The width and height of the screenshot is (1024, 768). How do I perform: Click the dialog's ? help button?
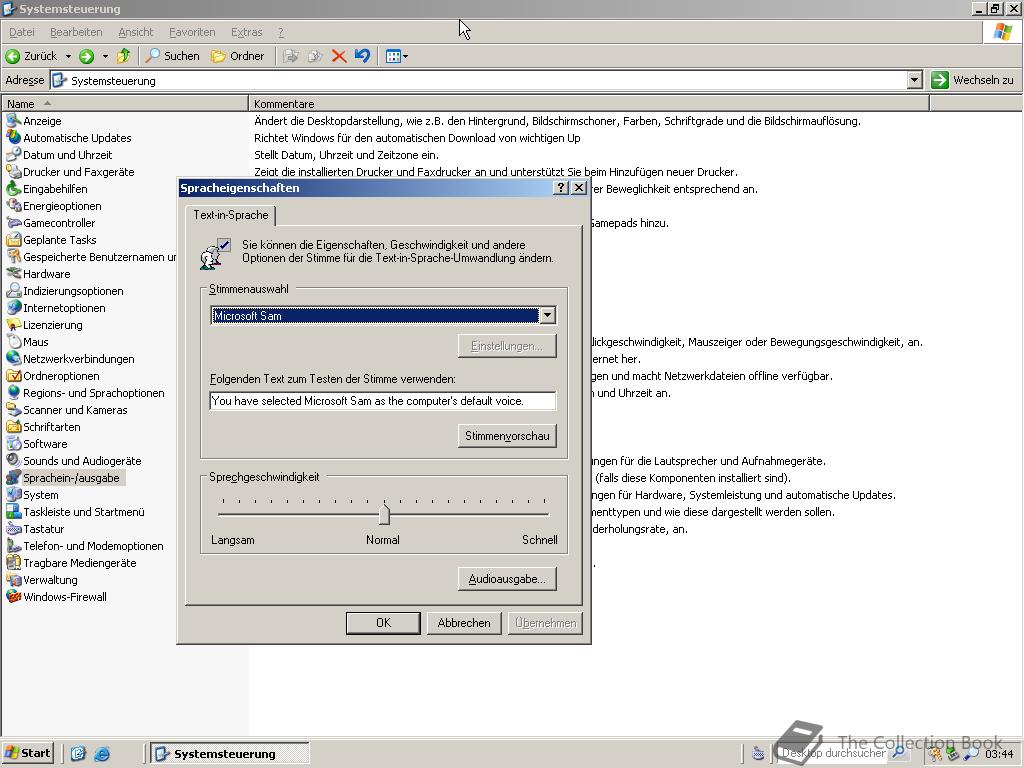(560, 188)
